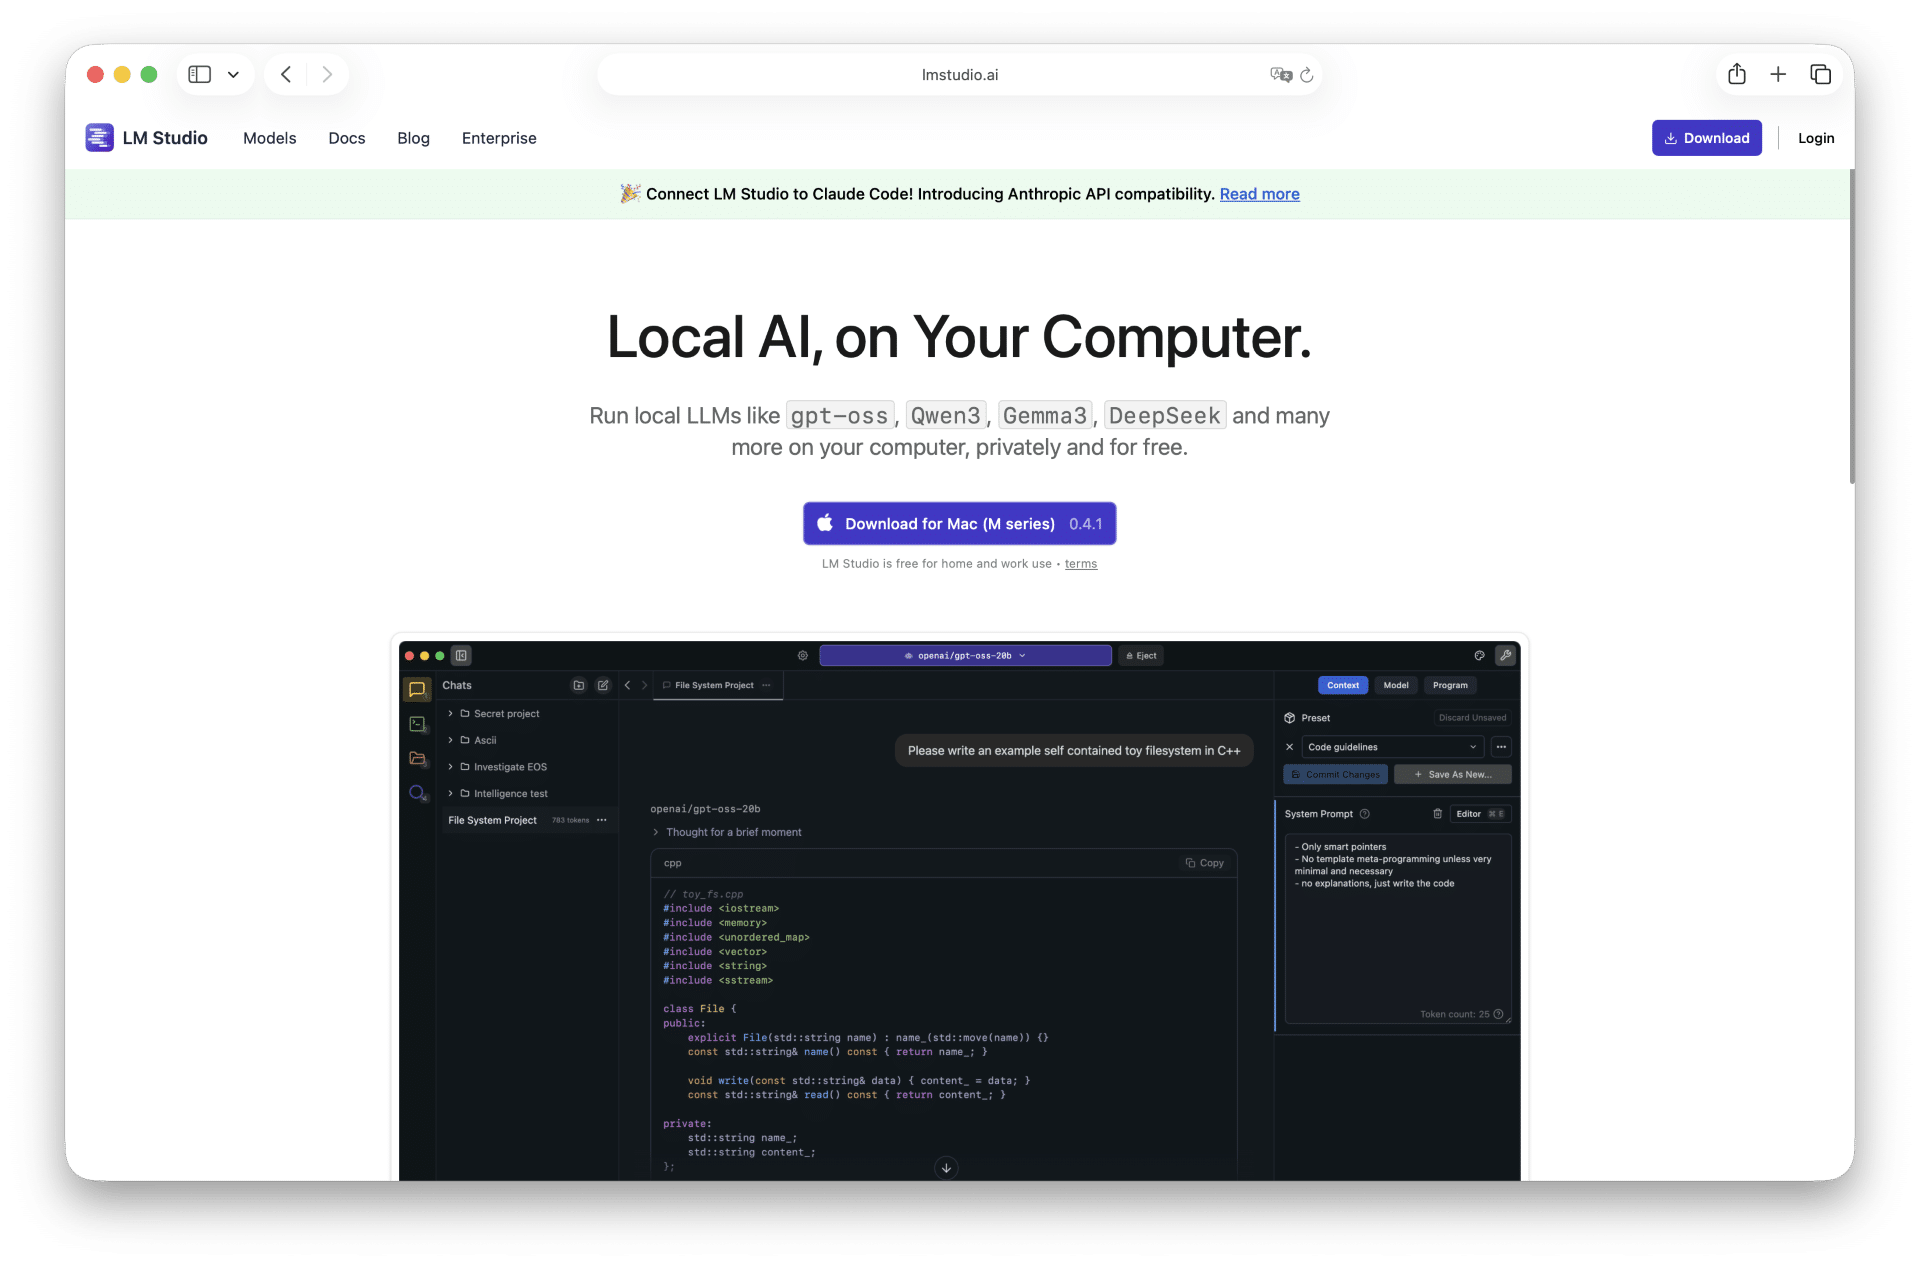Toggle the Safari sidebar icon

tap(200, 75)
